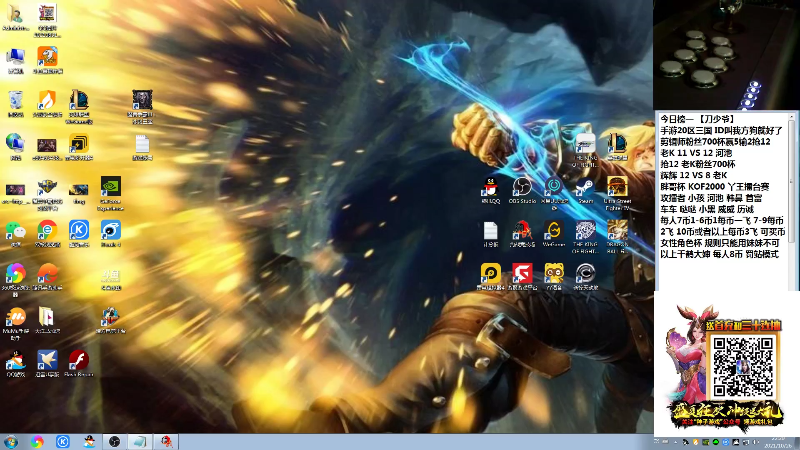Open the QR code image file on desktop
Image resolution: width=800 pixels, height=450 pixels.
pyautogui.click(x=47, y=20)
